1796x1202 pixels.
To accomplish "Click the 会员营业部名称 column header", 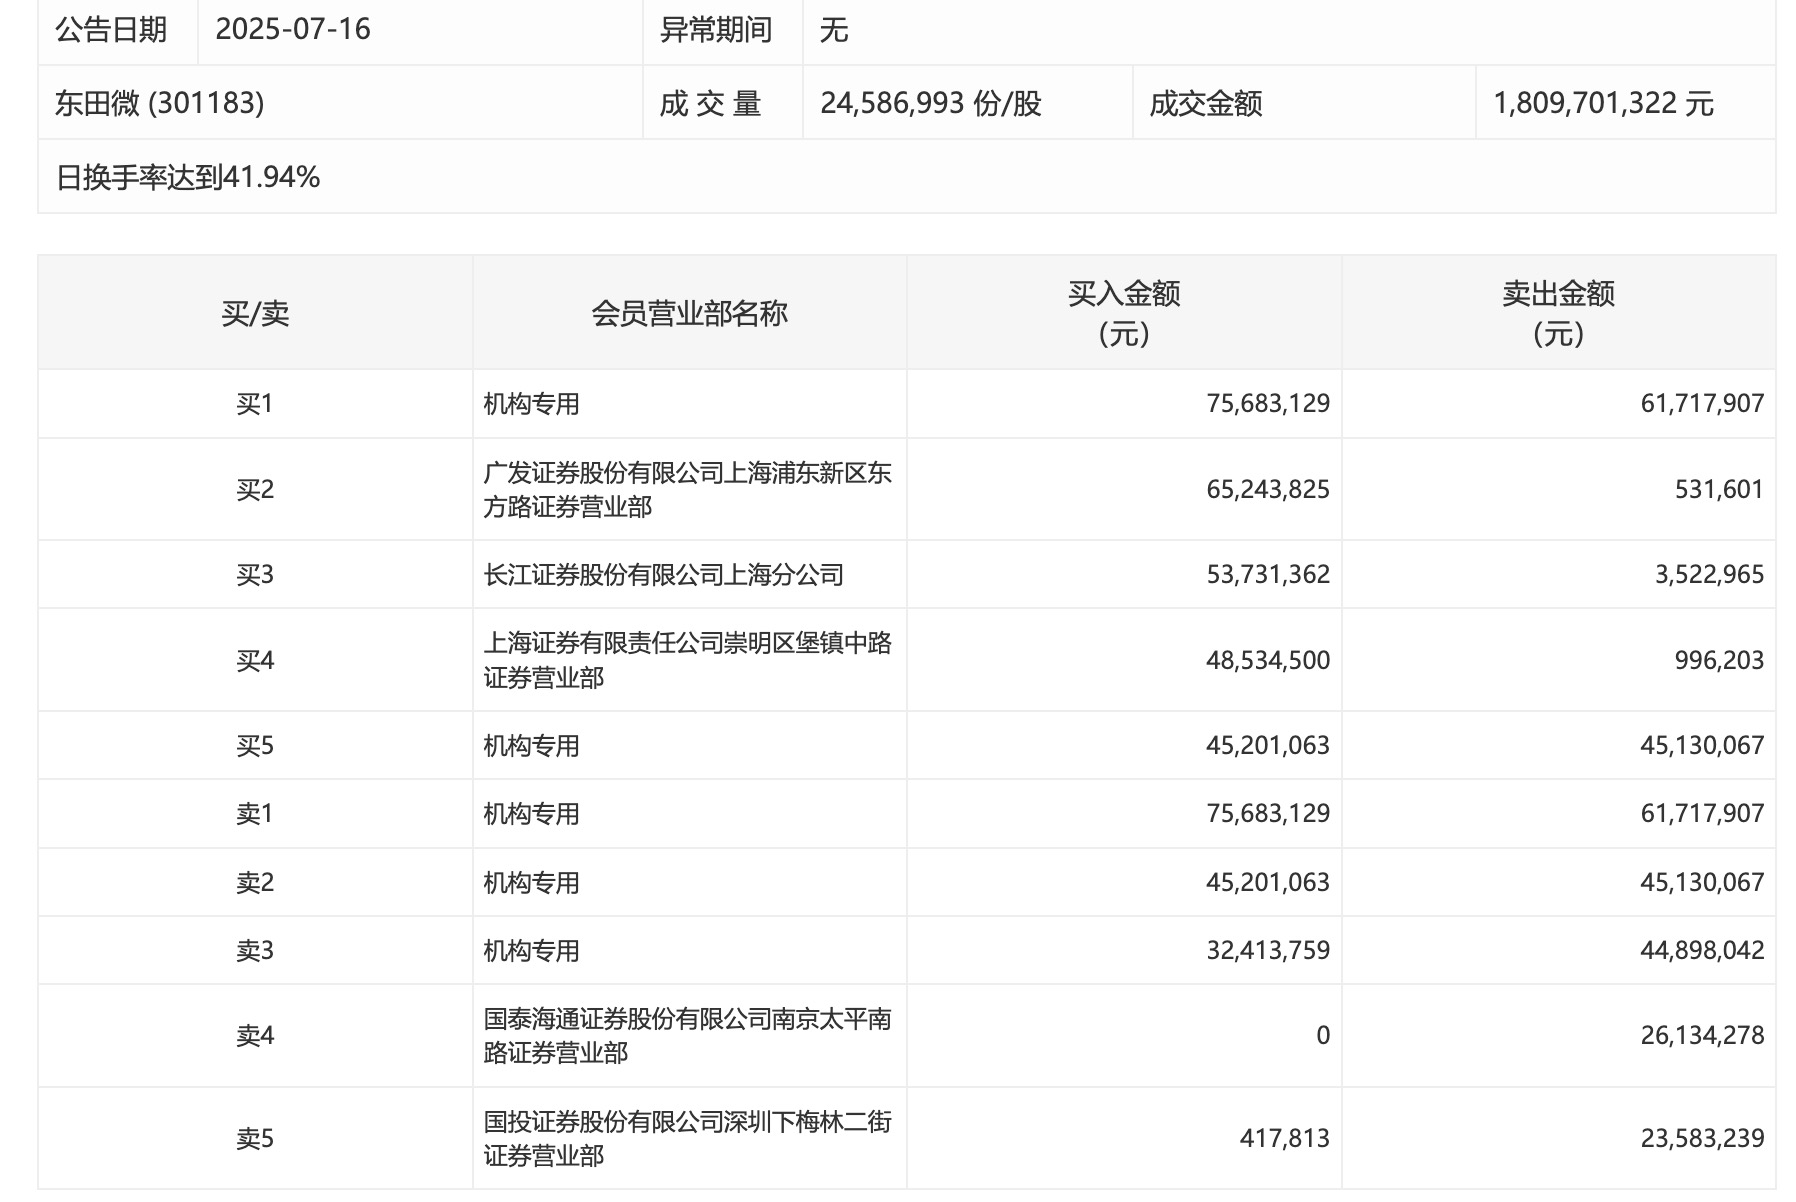I will click(689, 313).
